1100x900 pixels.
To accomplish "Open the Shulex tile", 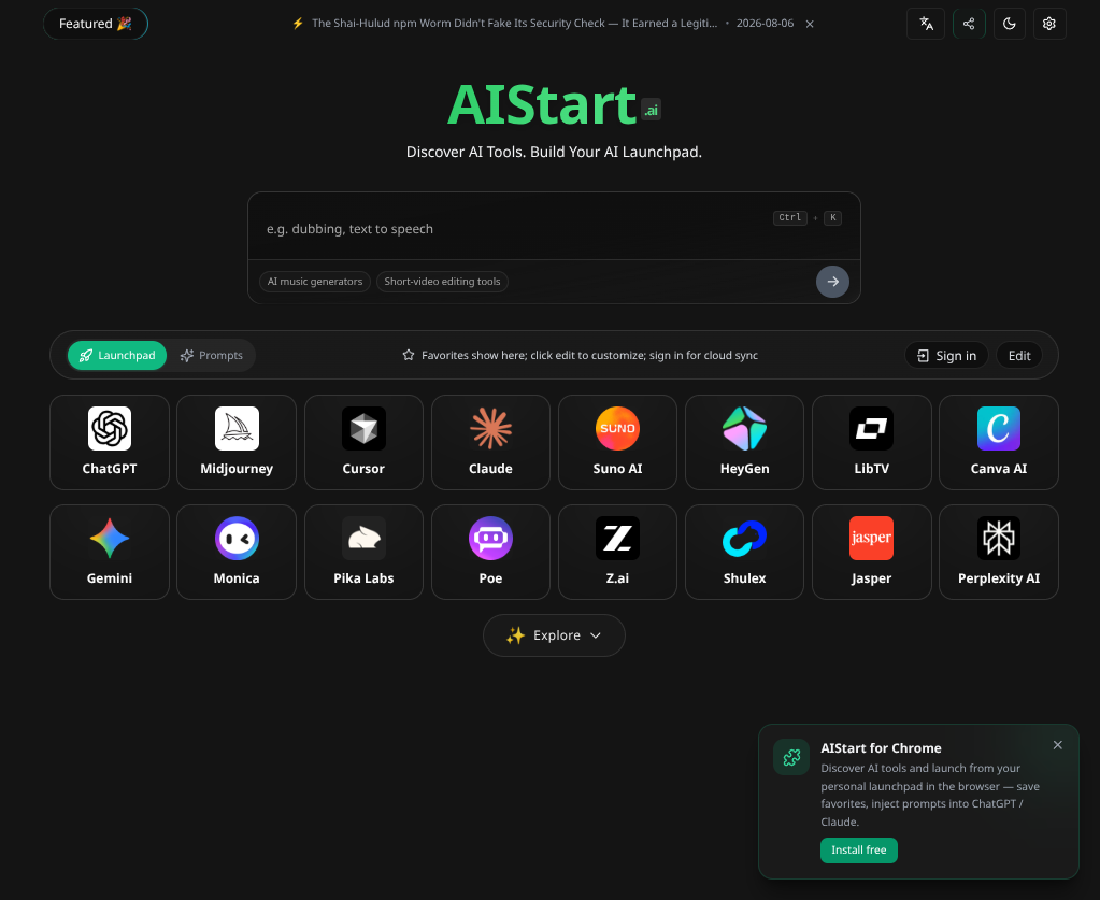I will pos(744,552).
